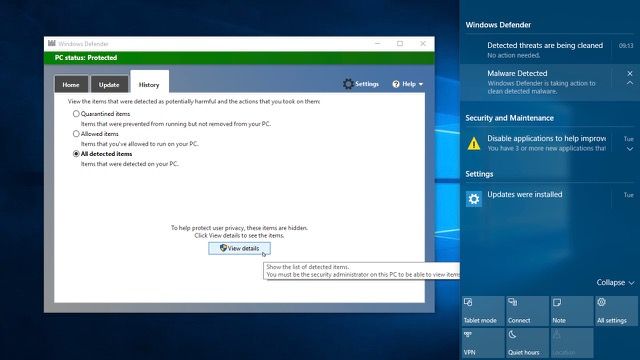Open the Note quick action tile

point(572,311)
